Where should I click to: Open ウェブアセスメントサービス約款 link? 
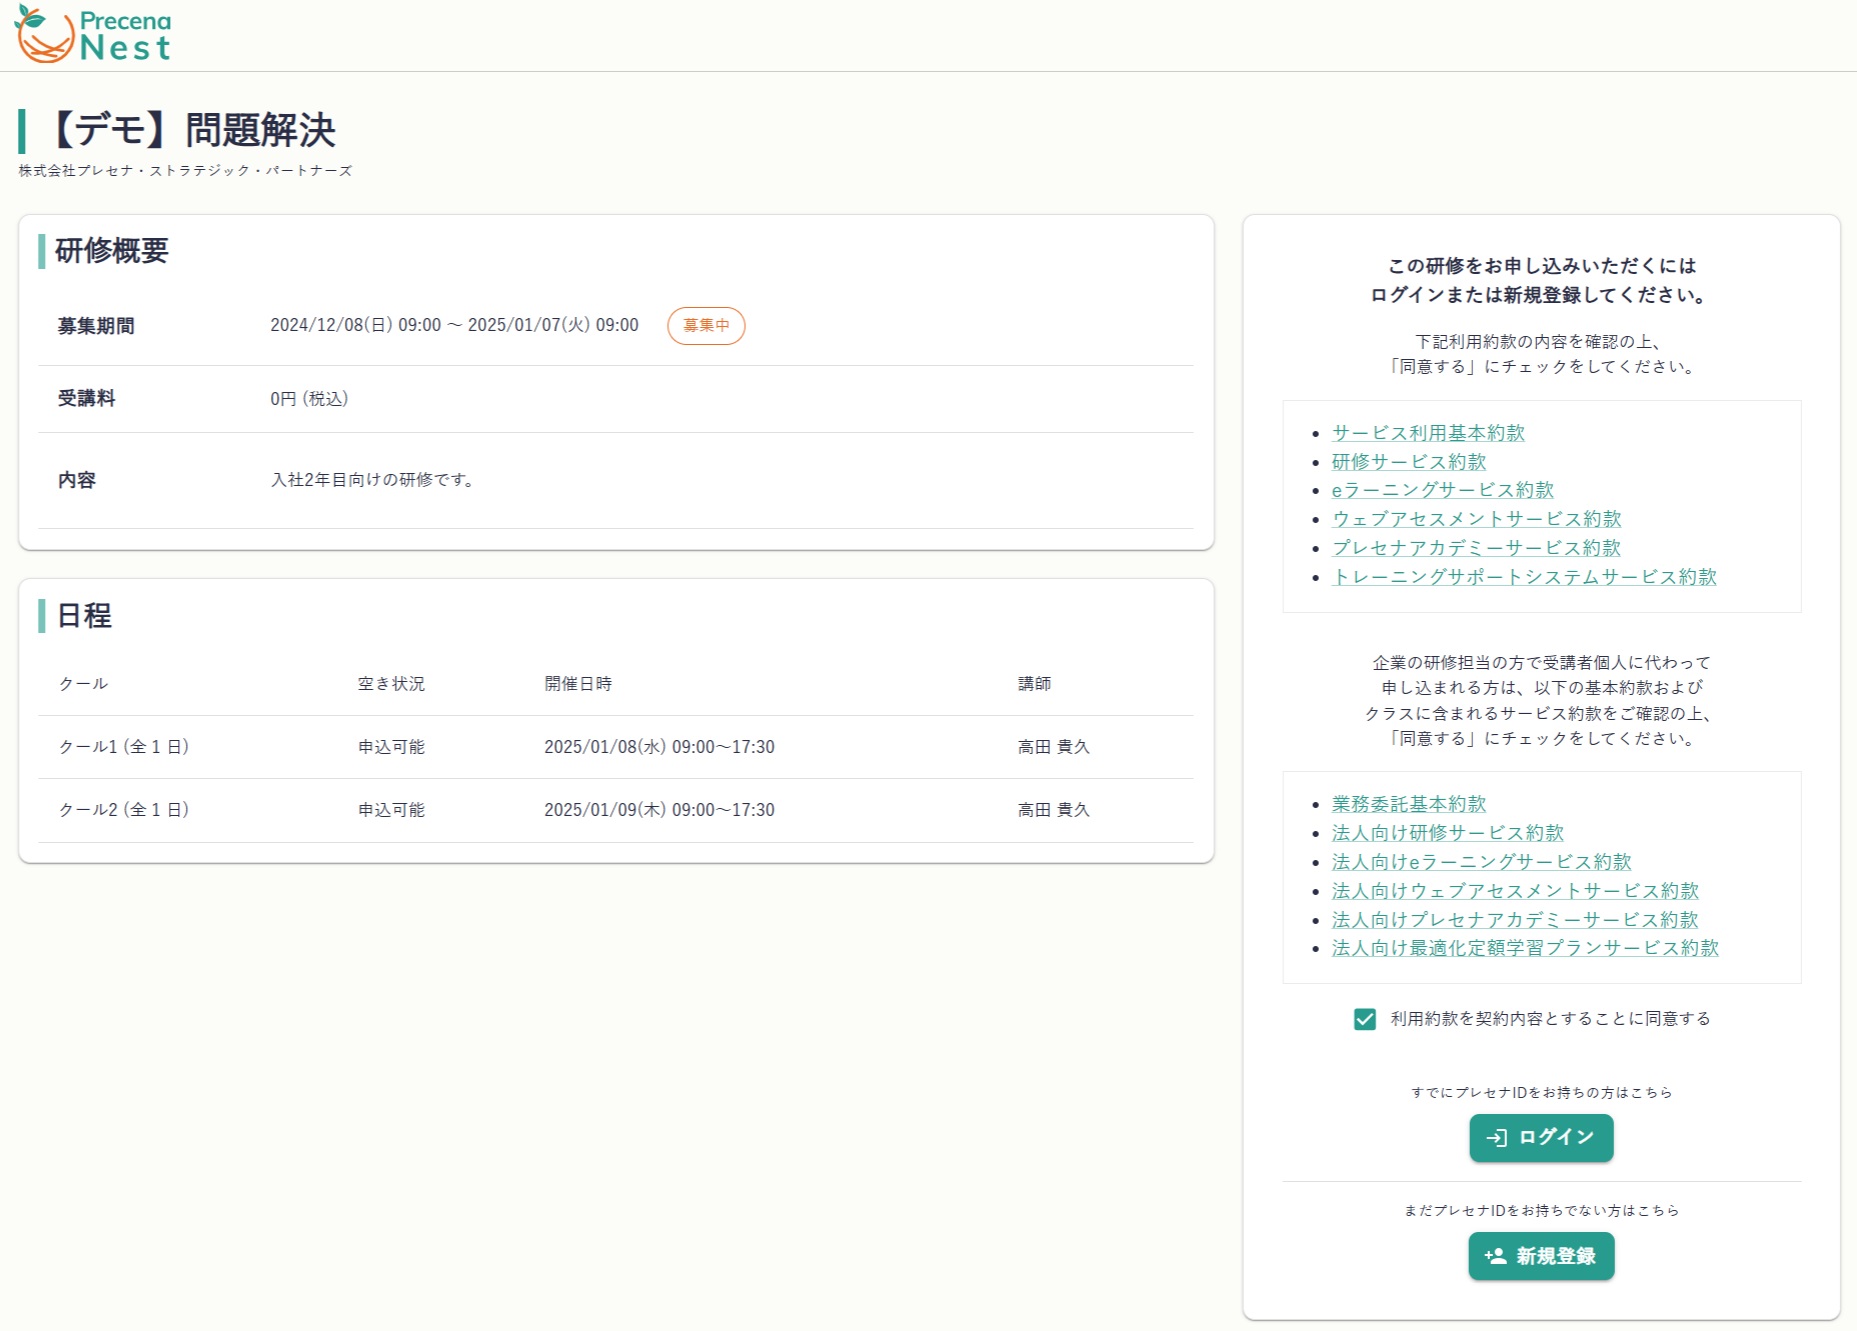pos(1476,519)
